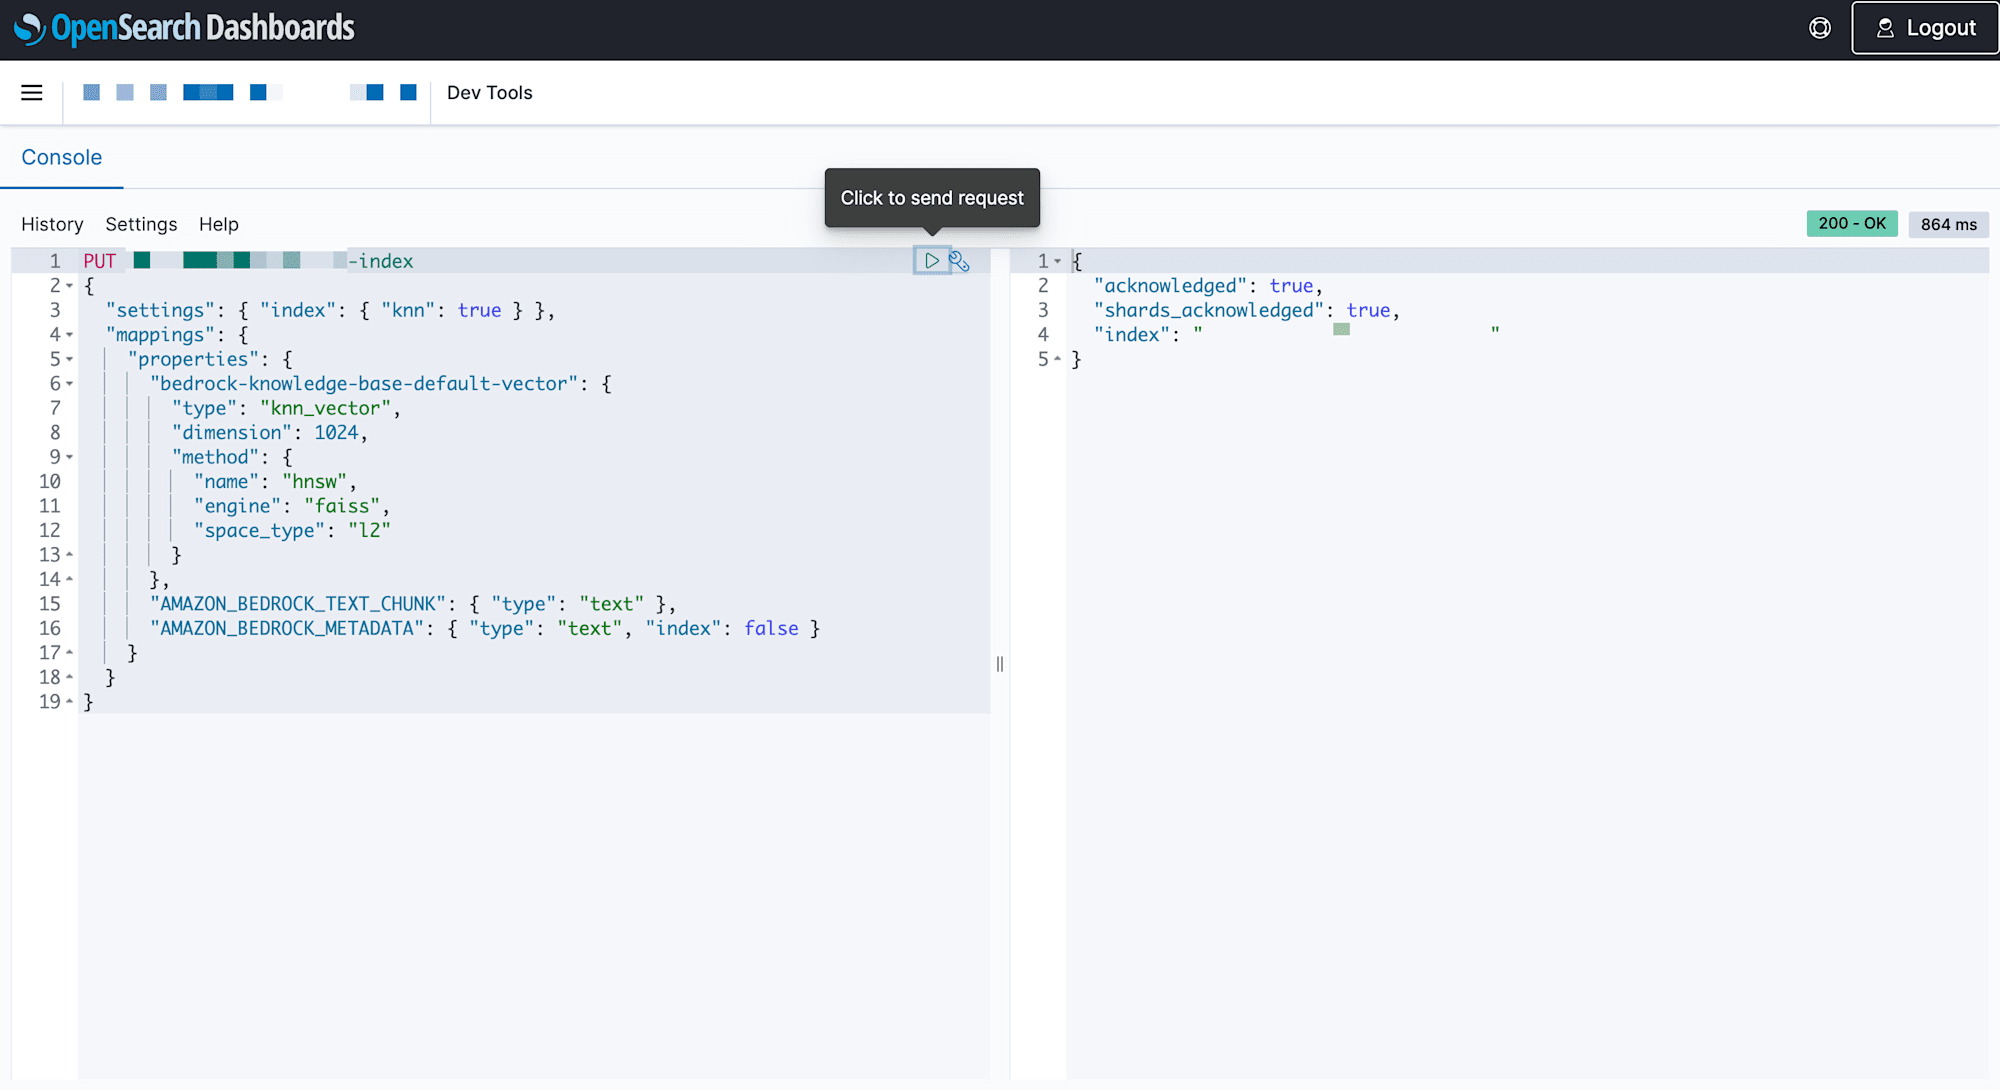Click the PUT method keyword
Viewport: 2000px width, 1090px height.
pos(100,261)
